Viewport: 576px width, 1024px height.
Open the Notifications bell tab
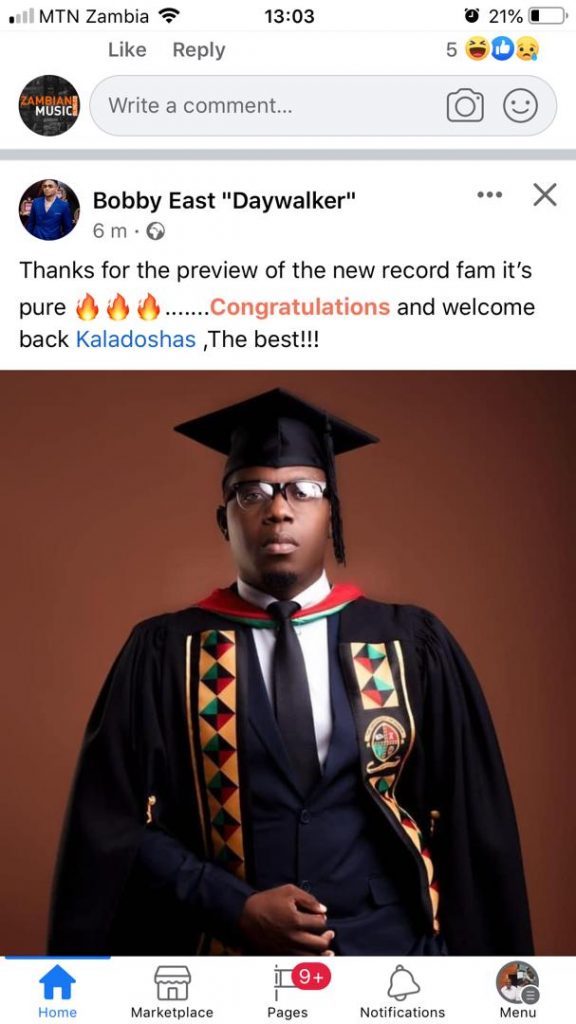tap(403, 990)
